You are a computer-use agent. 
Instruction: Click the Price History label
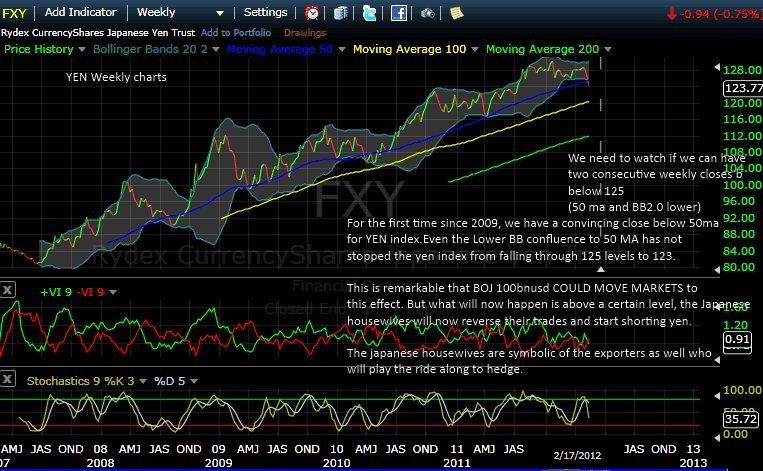click(38, 49)
